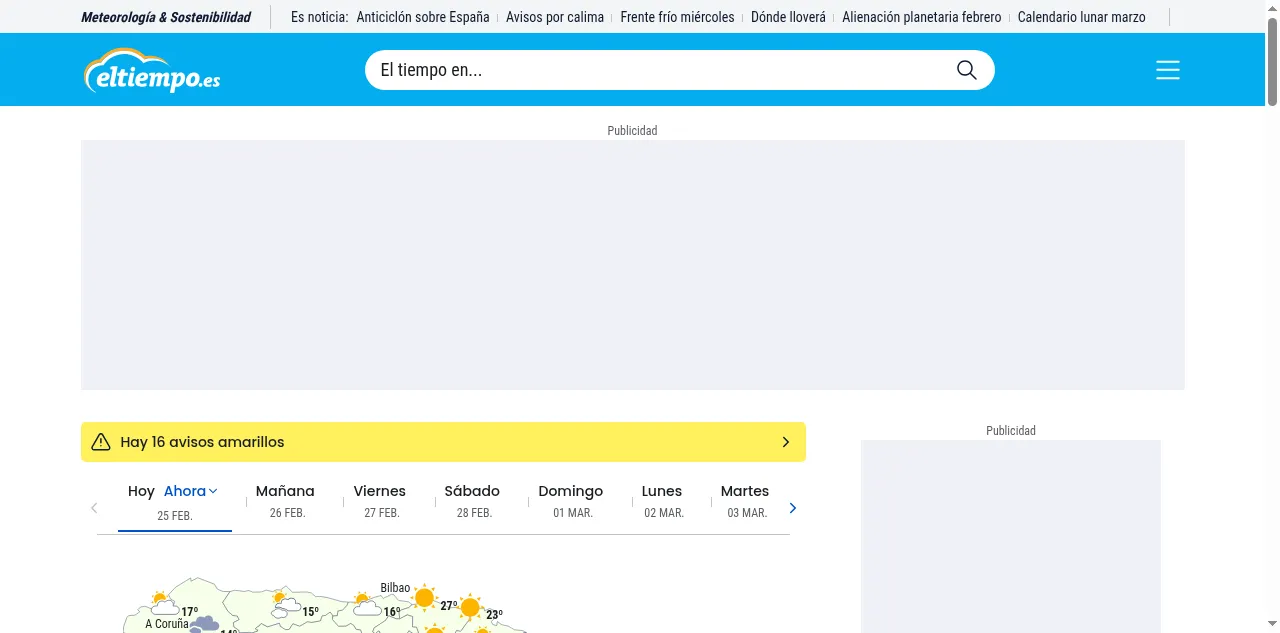Click Hay 16 avisos amarillos banner text
1280x633 pixels.
coord(202,442)
